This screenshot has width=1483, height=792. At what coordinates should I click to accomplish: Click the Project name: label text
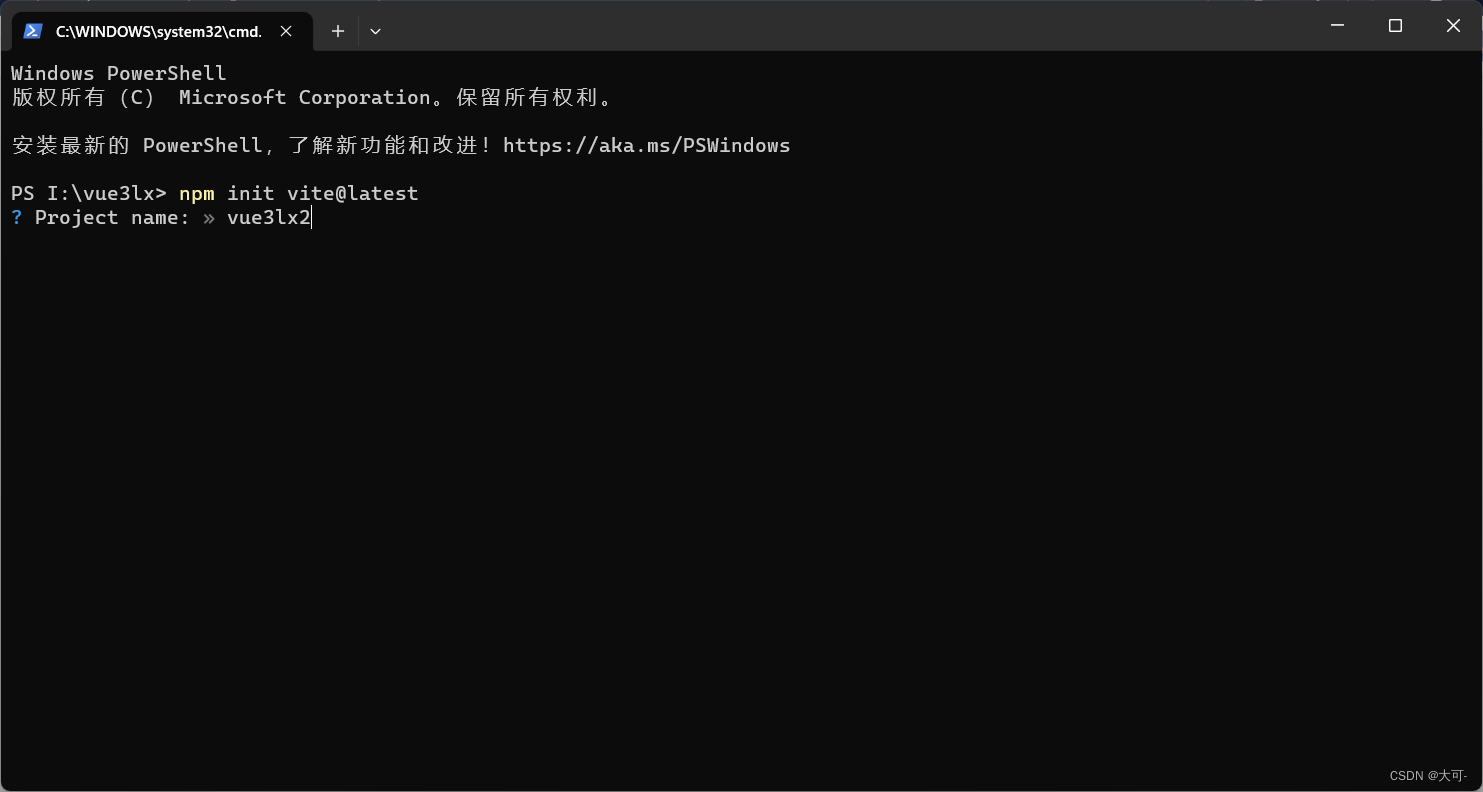pyautogui.click(x=112, y=217)
